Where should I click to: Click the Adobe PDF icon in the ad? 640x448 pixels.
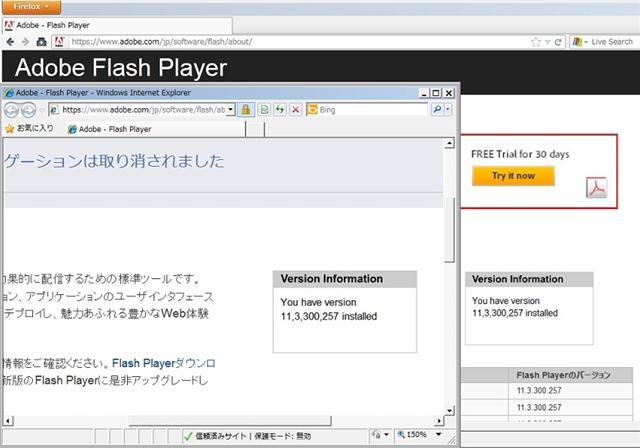coord(596,188)
